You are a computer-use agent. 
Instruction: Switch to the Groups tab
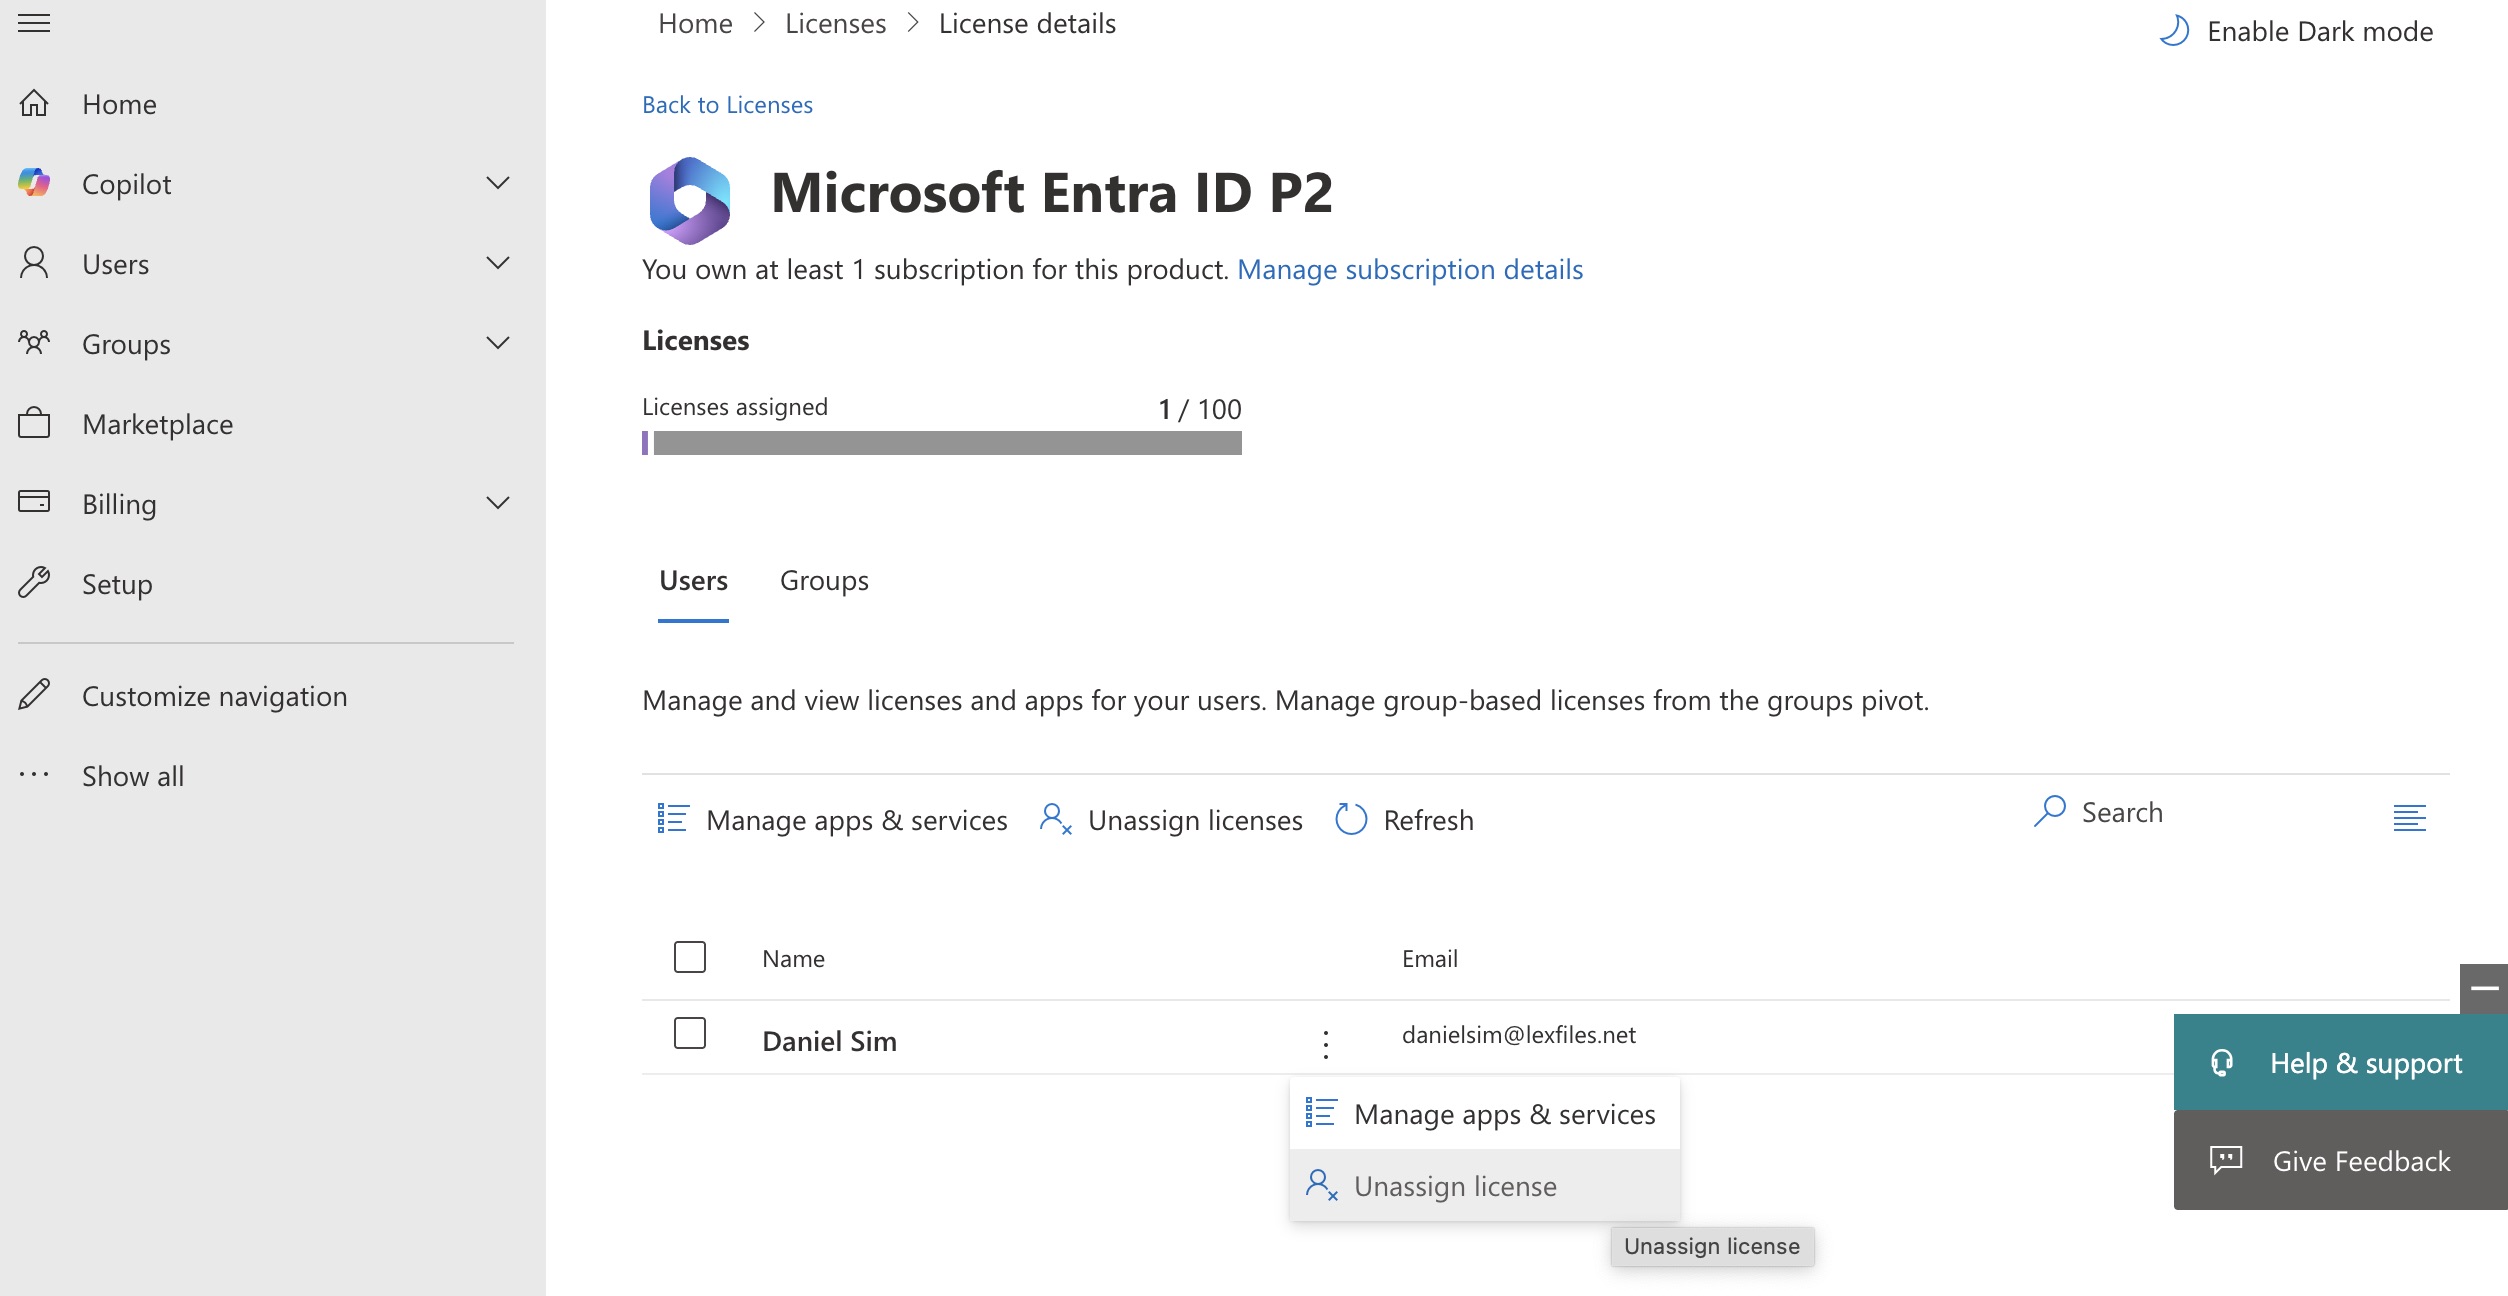824,581
